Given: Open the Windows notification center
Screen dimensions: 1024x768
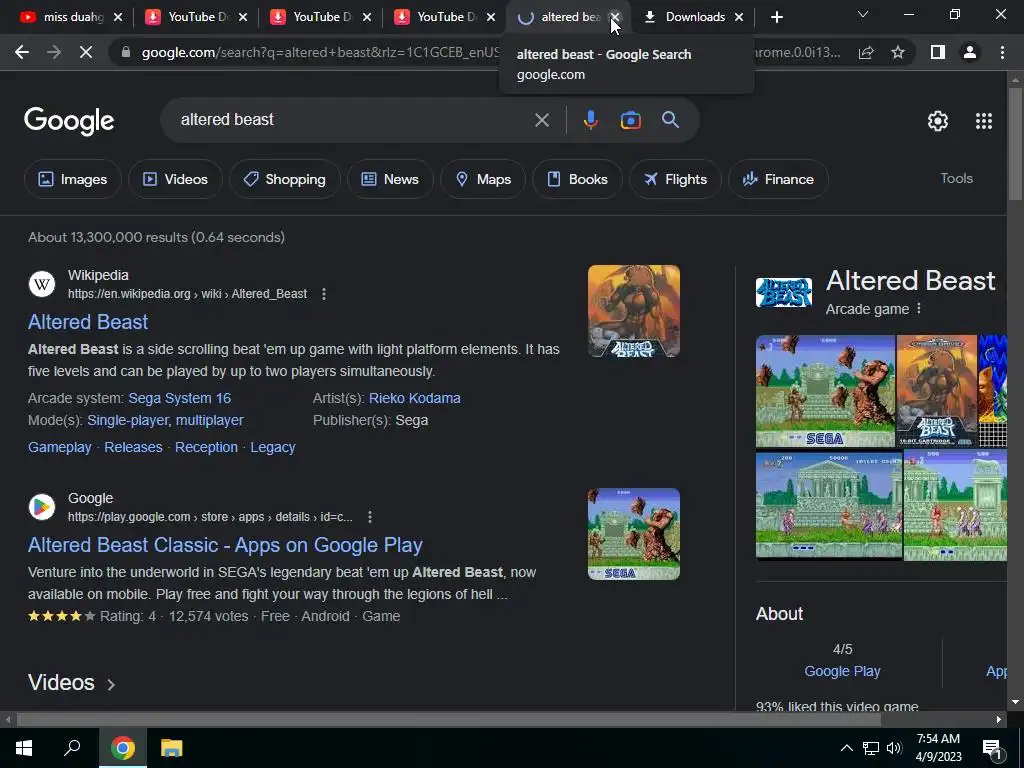Looking at the screenshot, I should pyautogui.click(x=992, y=749).
